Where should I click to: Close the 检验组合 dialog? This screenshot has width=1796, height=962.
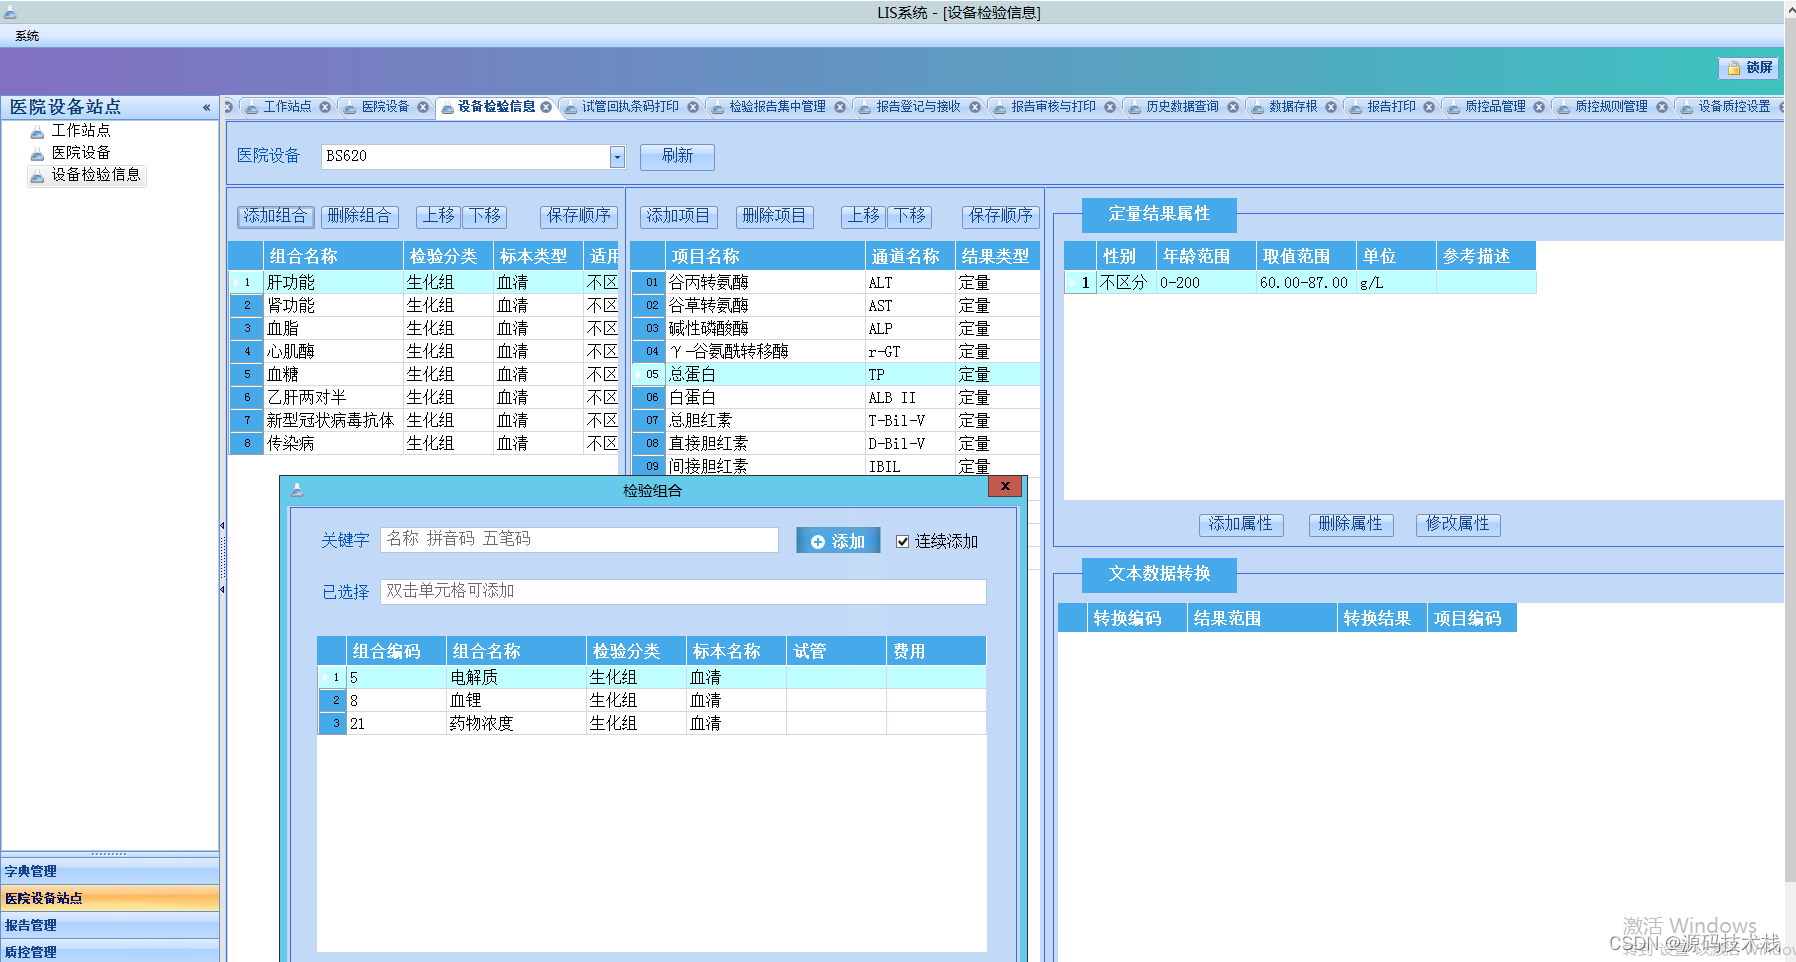[1005, 486]
